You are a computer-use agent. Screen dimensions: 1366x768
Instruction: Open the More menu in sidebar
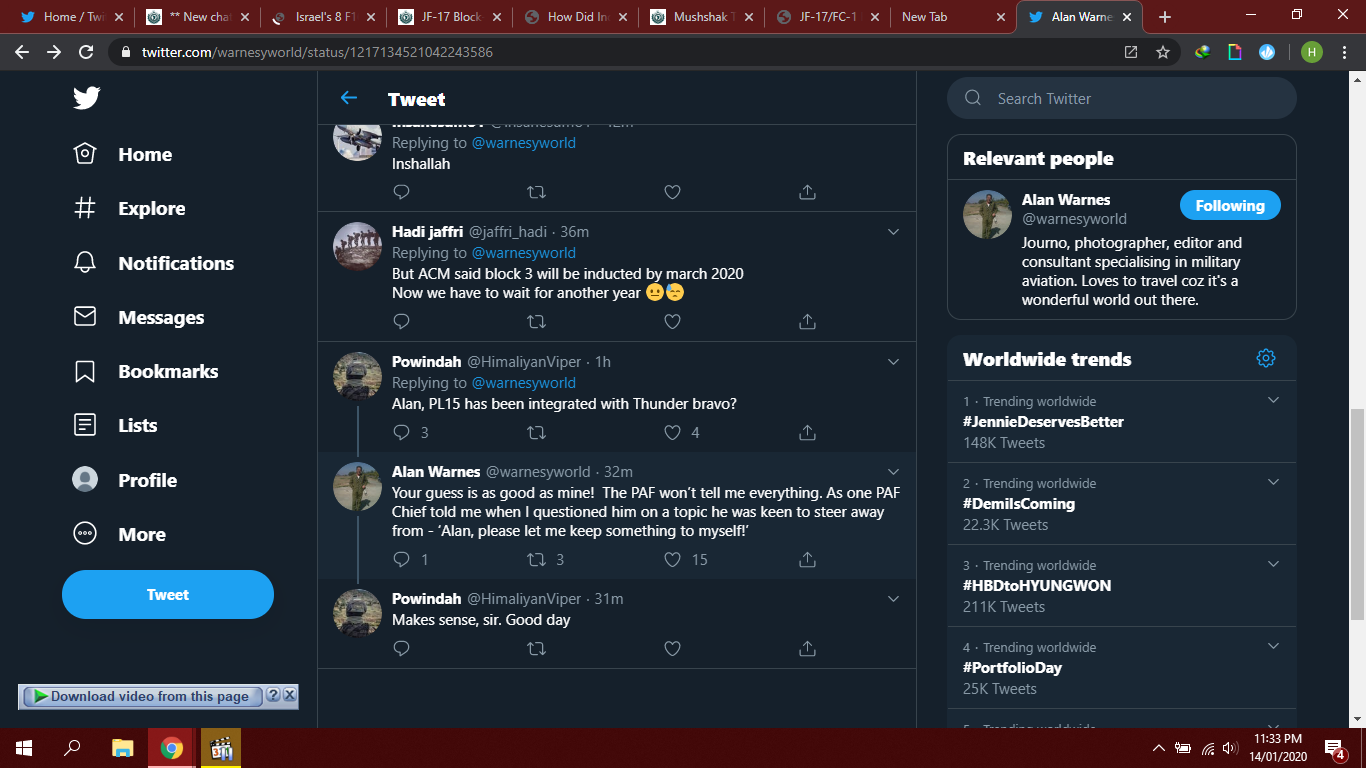coord(119,534)
